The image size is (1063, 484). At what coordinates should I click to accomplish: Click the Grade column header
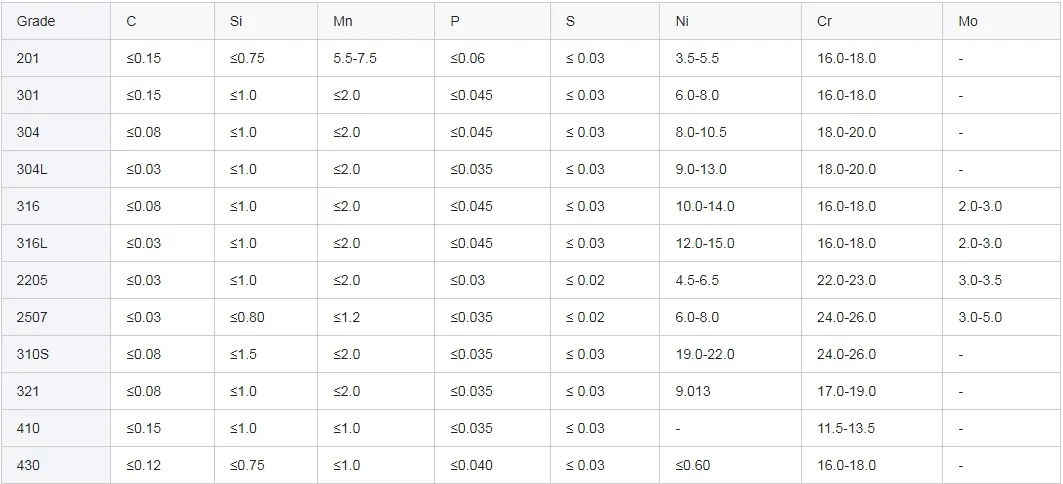click(36, 21)
